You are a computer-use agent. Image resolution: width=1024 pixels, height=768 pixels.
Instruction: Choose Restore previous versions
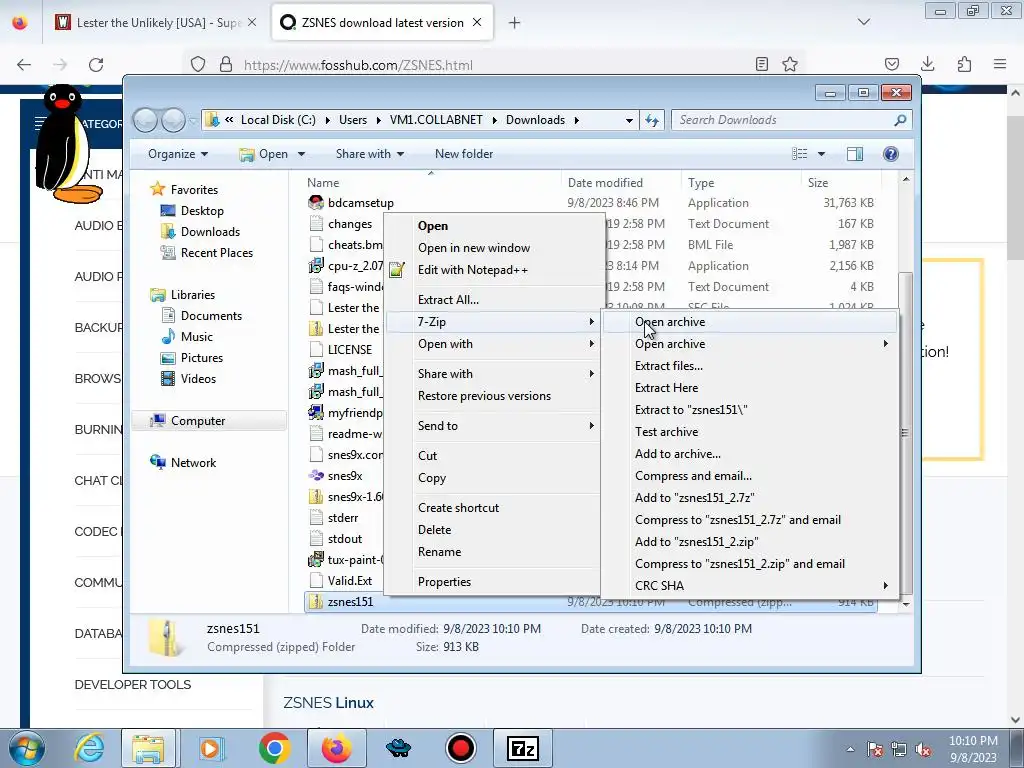coord(485,396)
